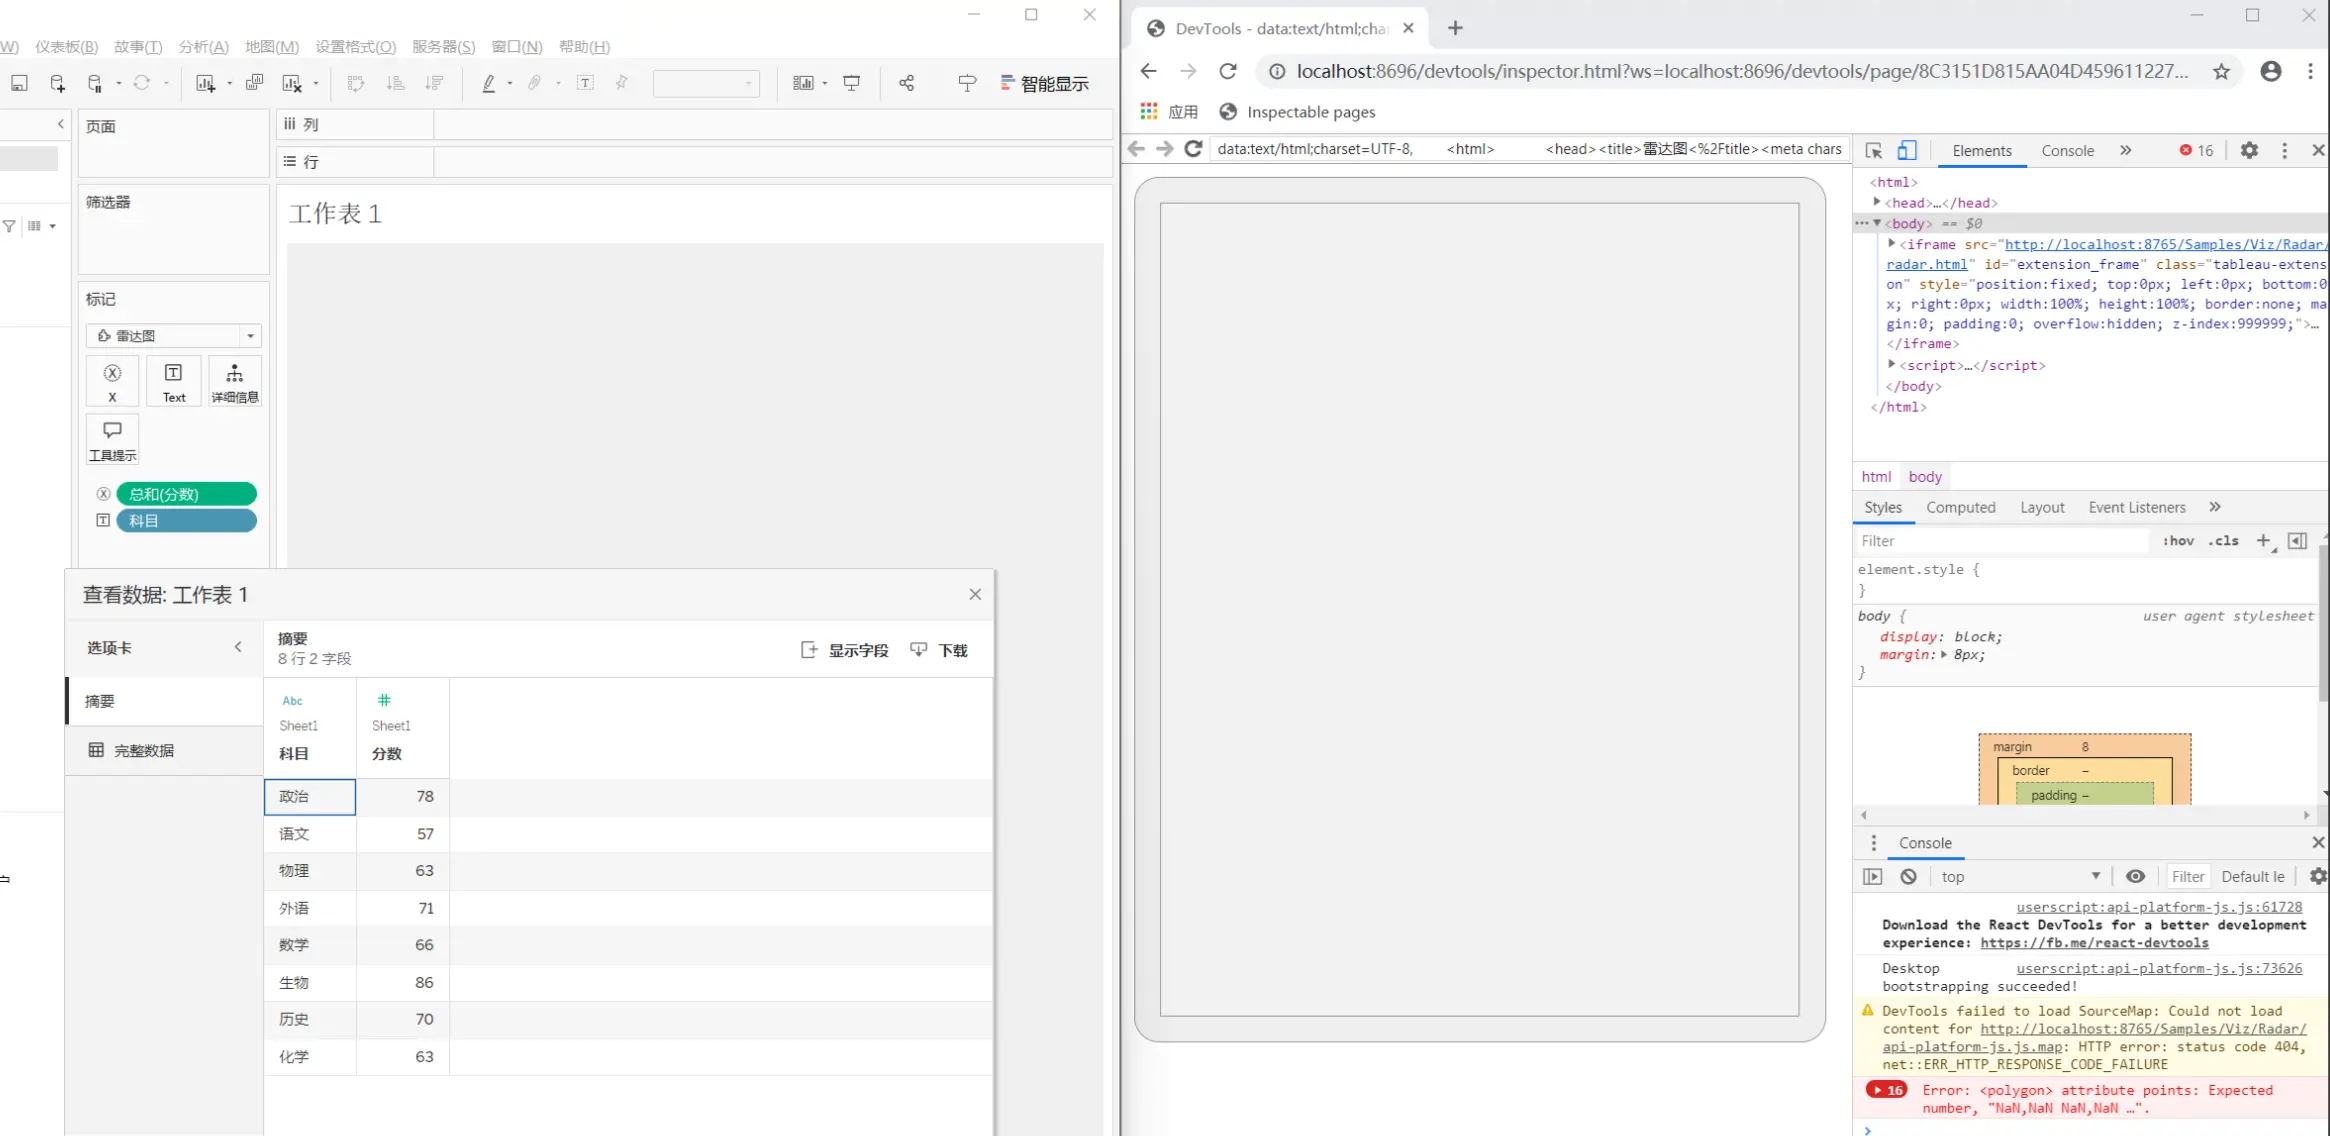Viewport: 2330px width, 1136px height.
Task: Click the 生物 row score 86
Action: coord(403,983)
